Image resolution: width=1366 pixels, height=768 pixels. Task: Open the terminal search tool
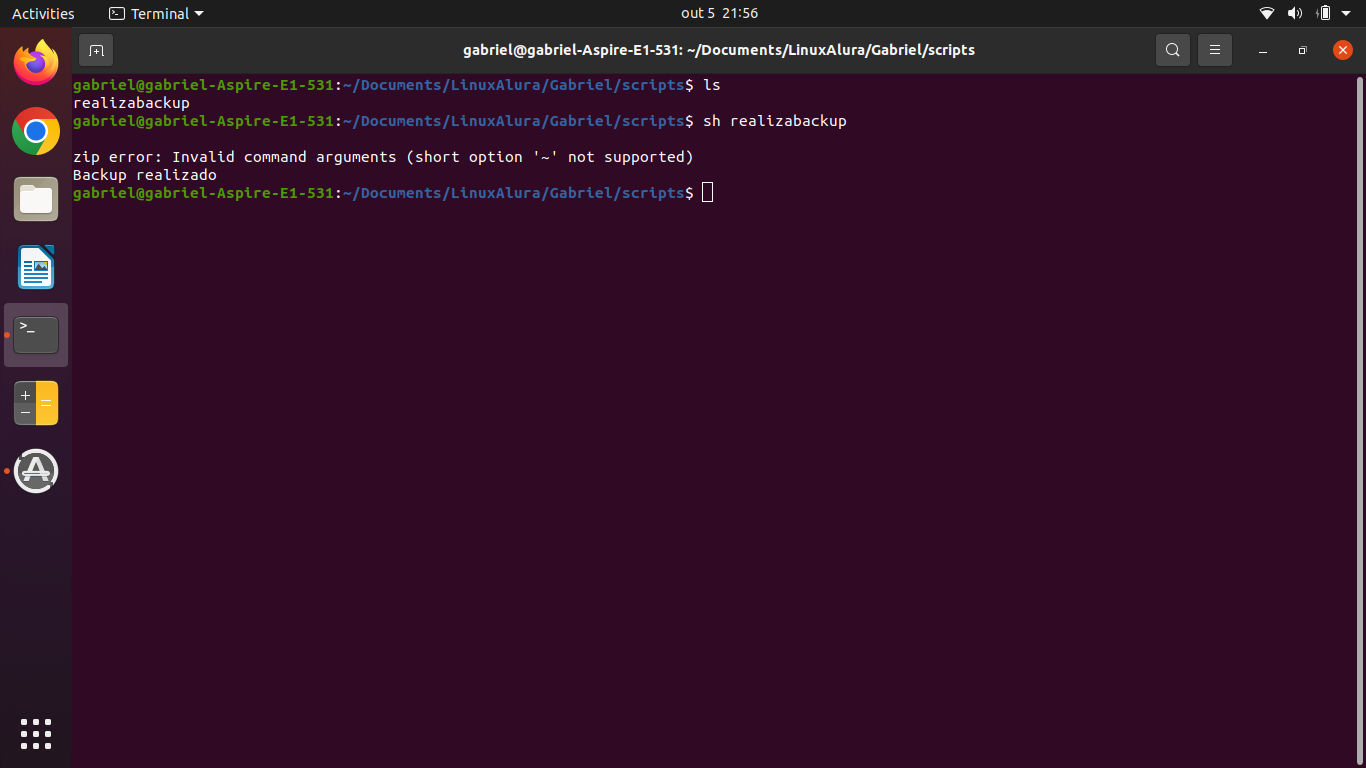click(1173, 50)
